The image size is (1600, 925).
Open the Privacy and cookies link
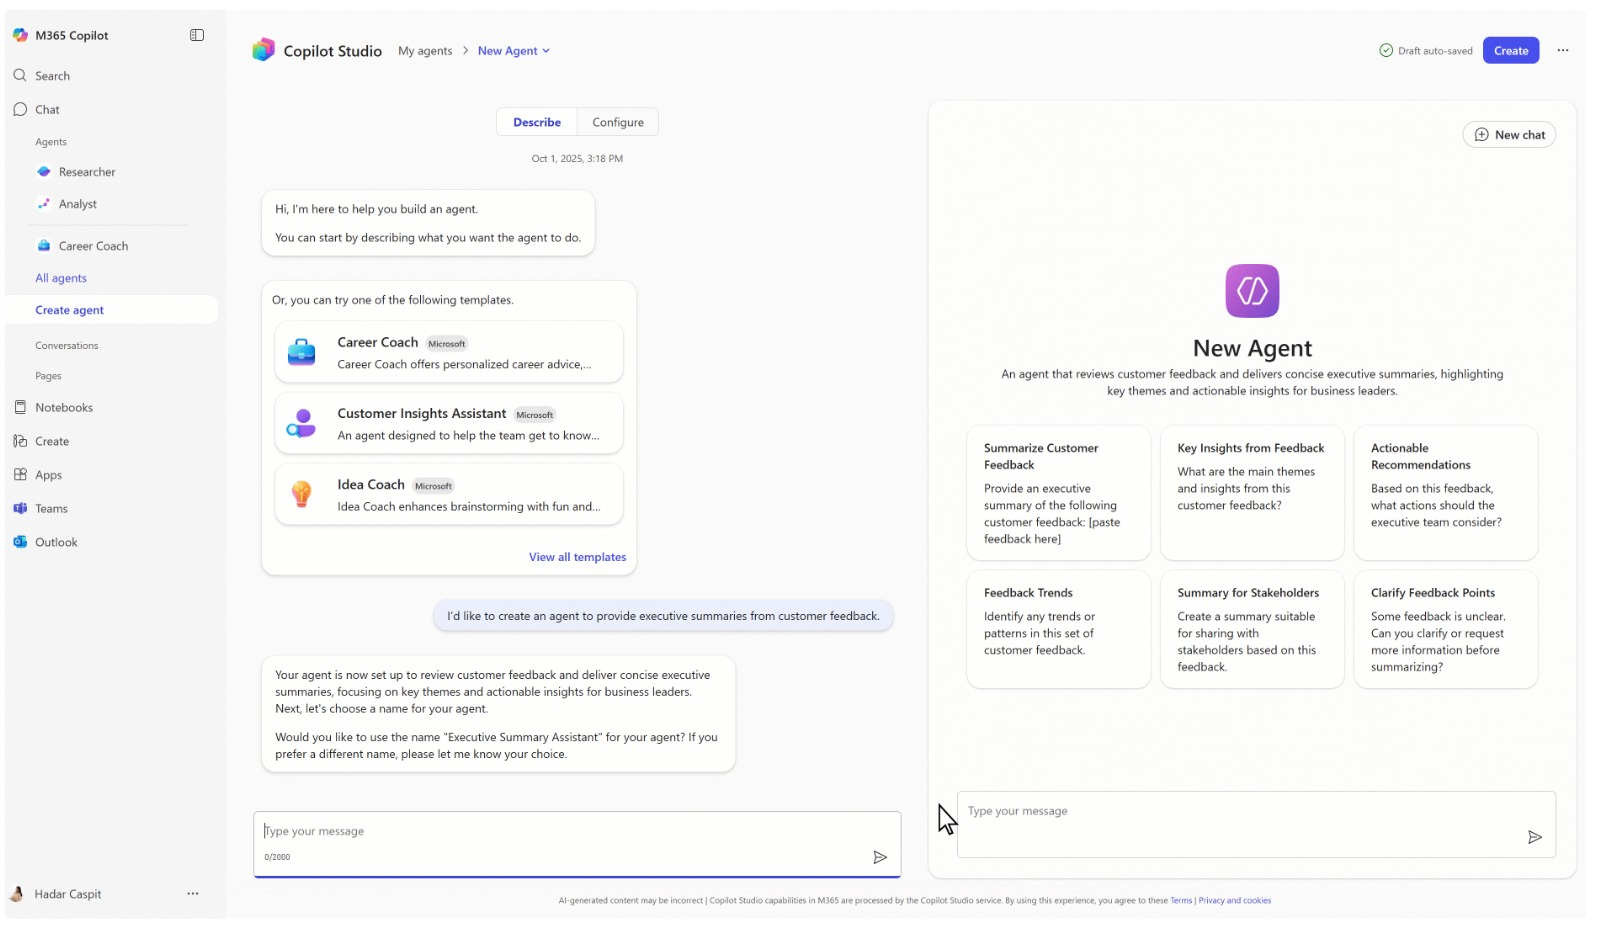[1234, 900]
